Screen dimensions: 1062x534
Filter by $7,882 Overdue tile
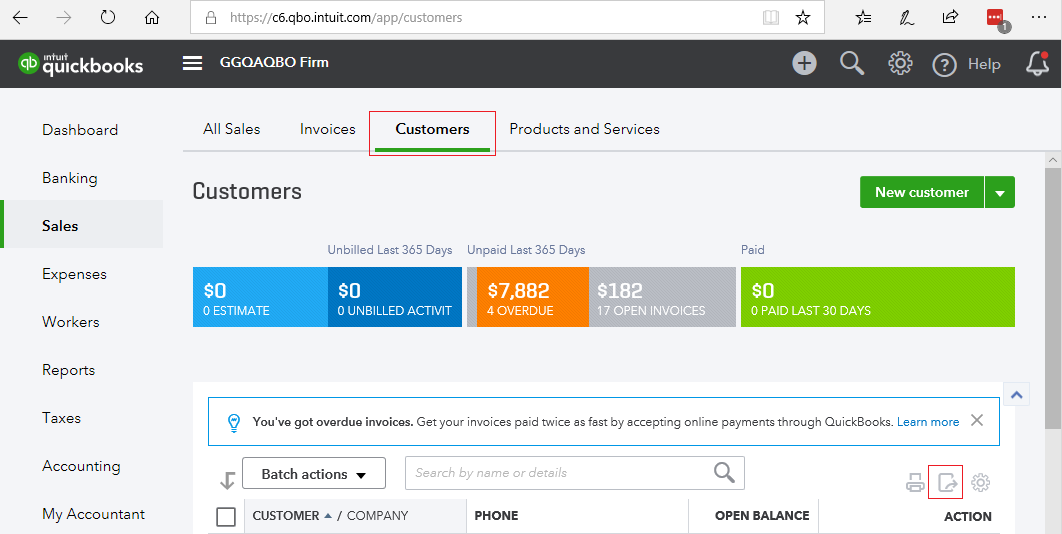click(x=532, y=297)
